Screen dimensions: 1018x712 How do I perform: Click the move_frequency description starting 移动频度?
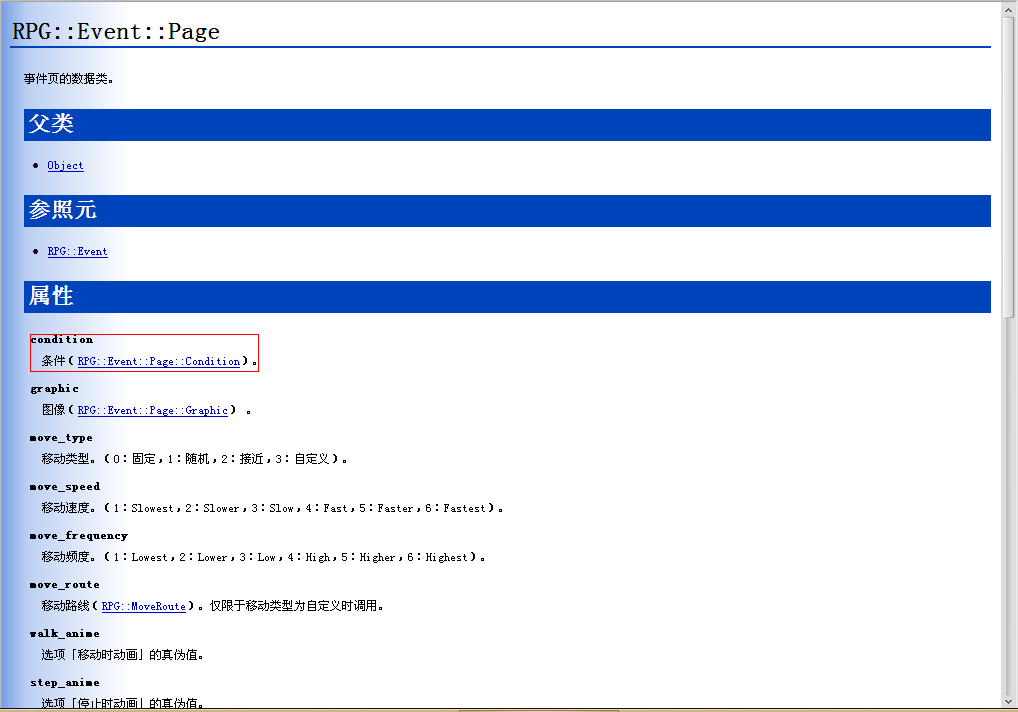[x=263, y=557]
